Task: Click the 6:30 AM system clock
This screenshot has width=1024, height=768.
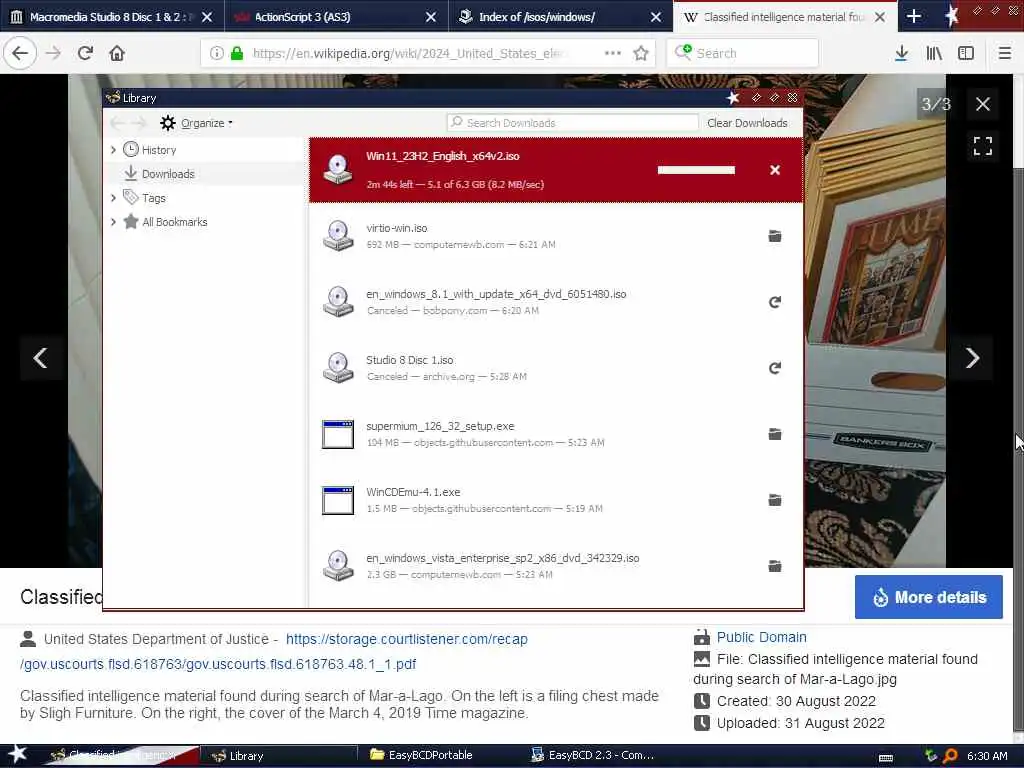Action: coord(987,756)
